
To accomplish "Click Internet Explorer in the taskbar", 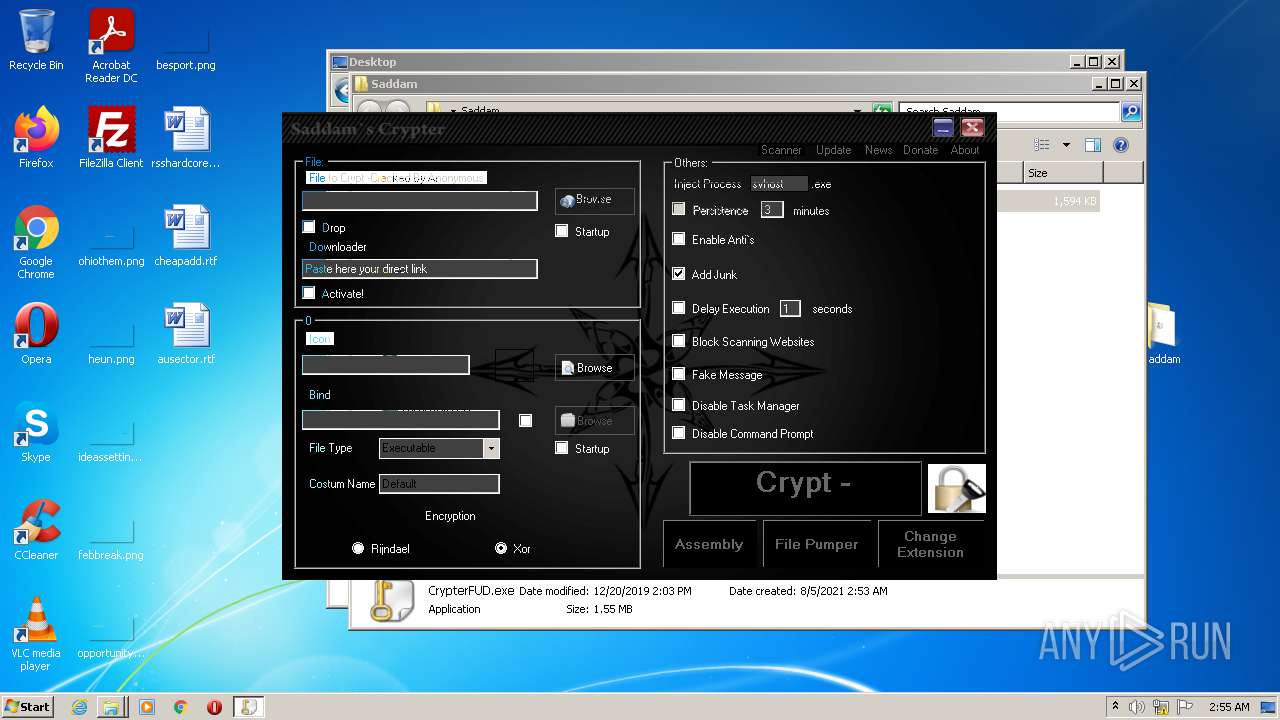I will click(x=79, y=707).
